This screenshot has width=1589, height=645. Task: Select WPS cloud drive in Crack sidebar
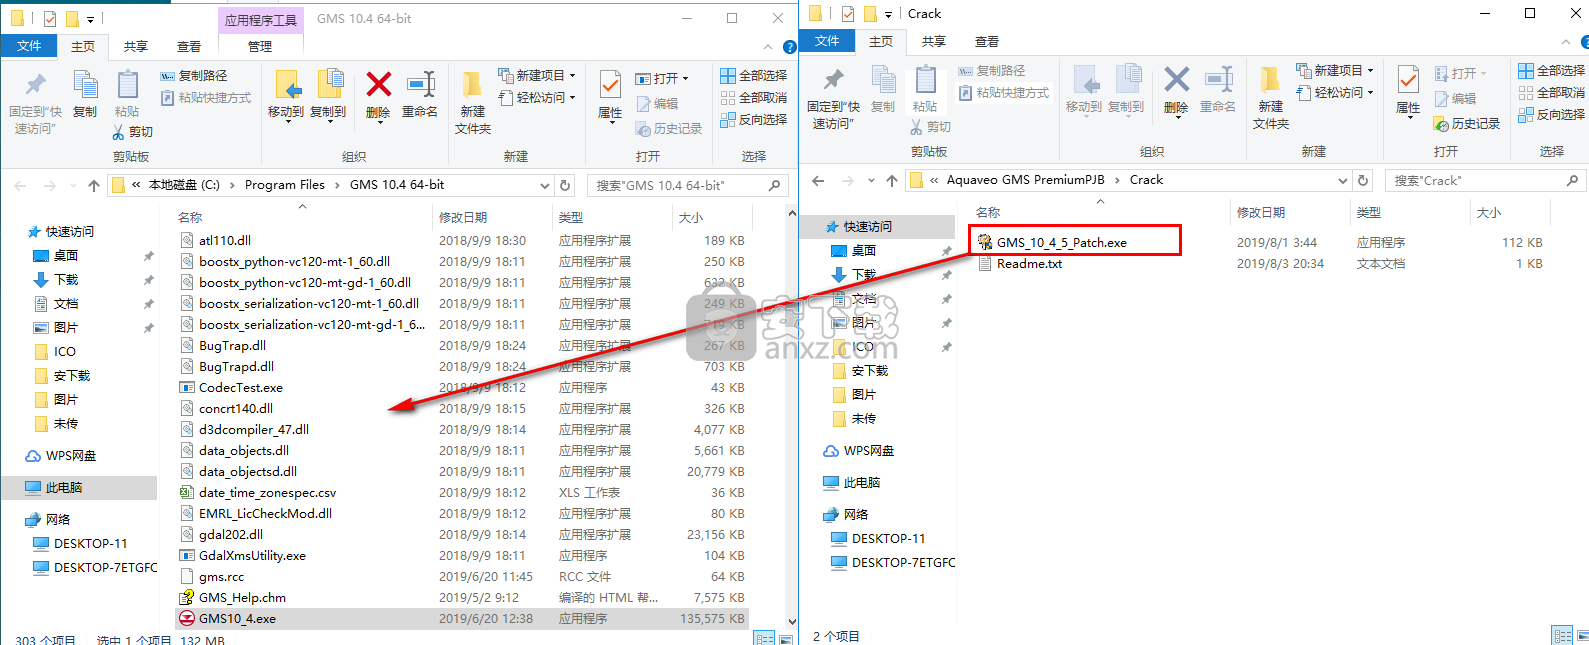(869, 451)
